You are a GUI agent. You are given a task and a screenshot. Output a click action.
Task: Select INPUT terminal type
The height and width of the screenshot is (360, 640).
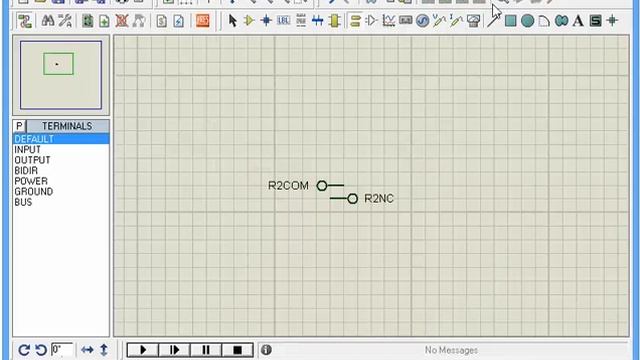pos(61,149)
